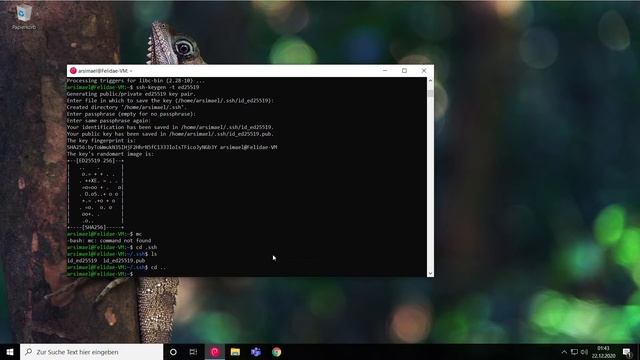Click the terminal scrollbar thumb
This screenshot has height=360, width=640.
430,93
